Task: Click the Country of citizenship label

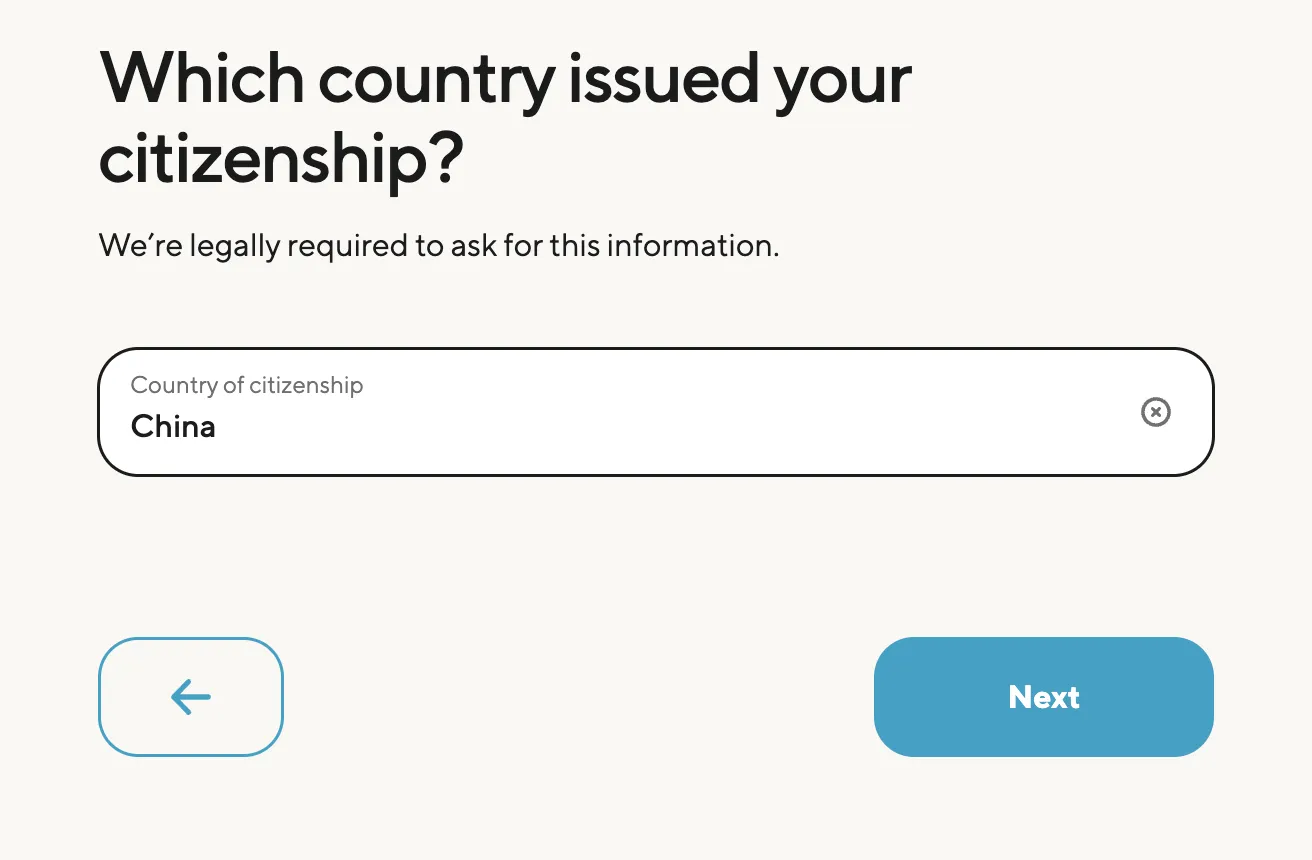Action: click(245, 385)
